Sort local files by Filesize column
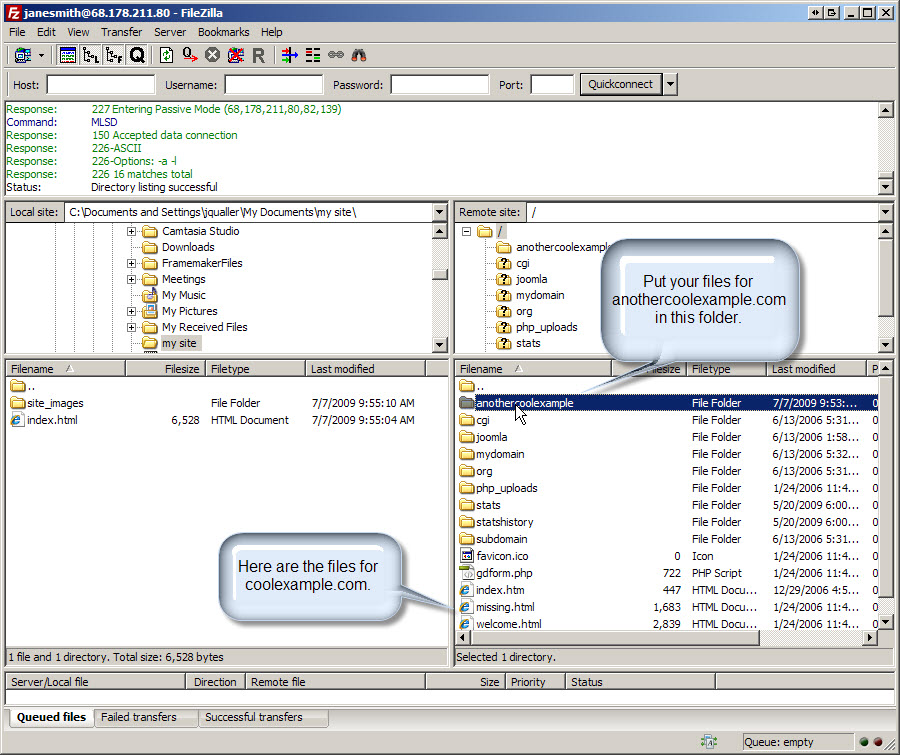The height and width of the screenshot is (755, 900). click(x=165, y=369)
